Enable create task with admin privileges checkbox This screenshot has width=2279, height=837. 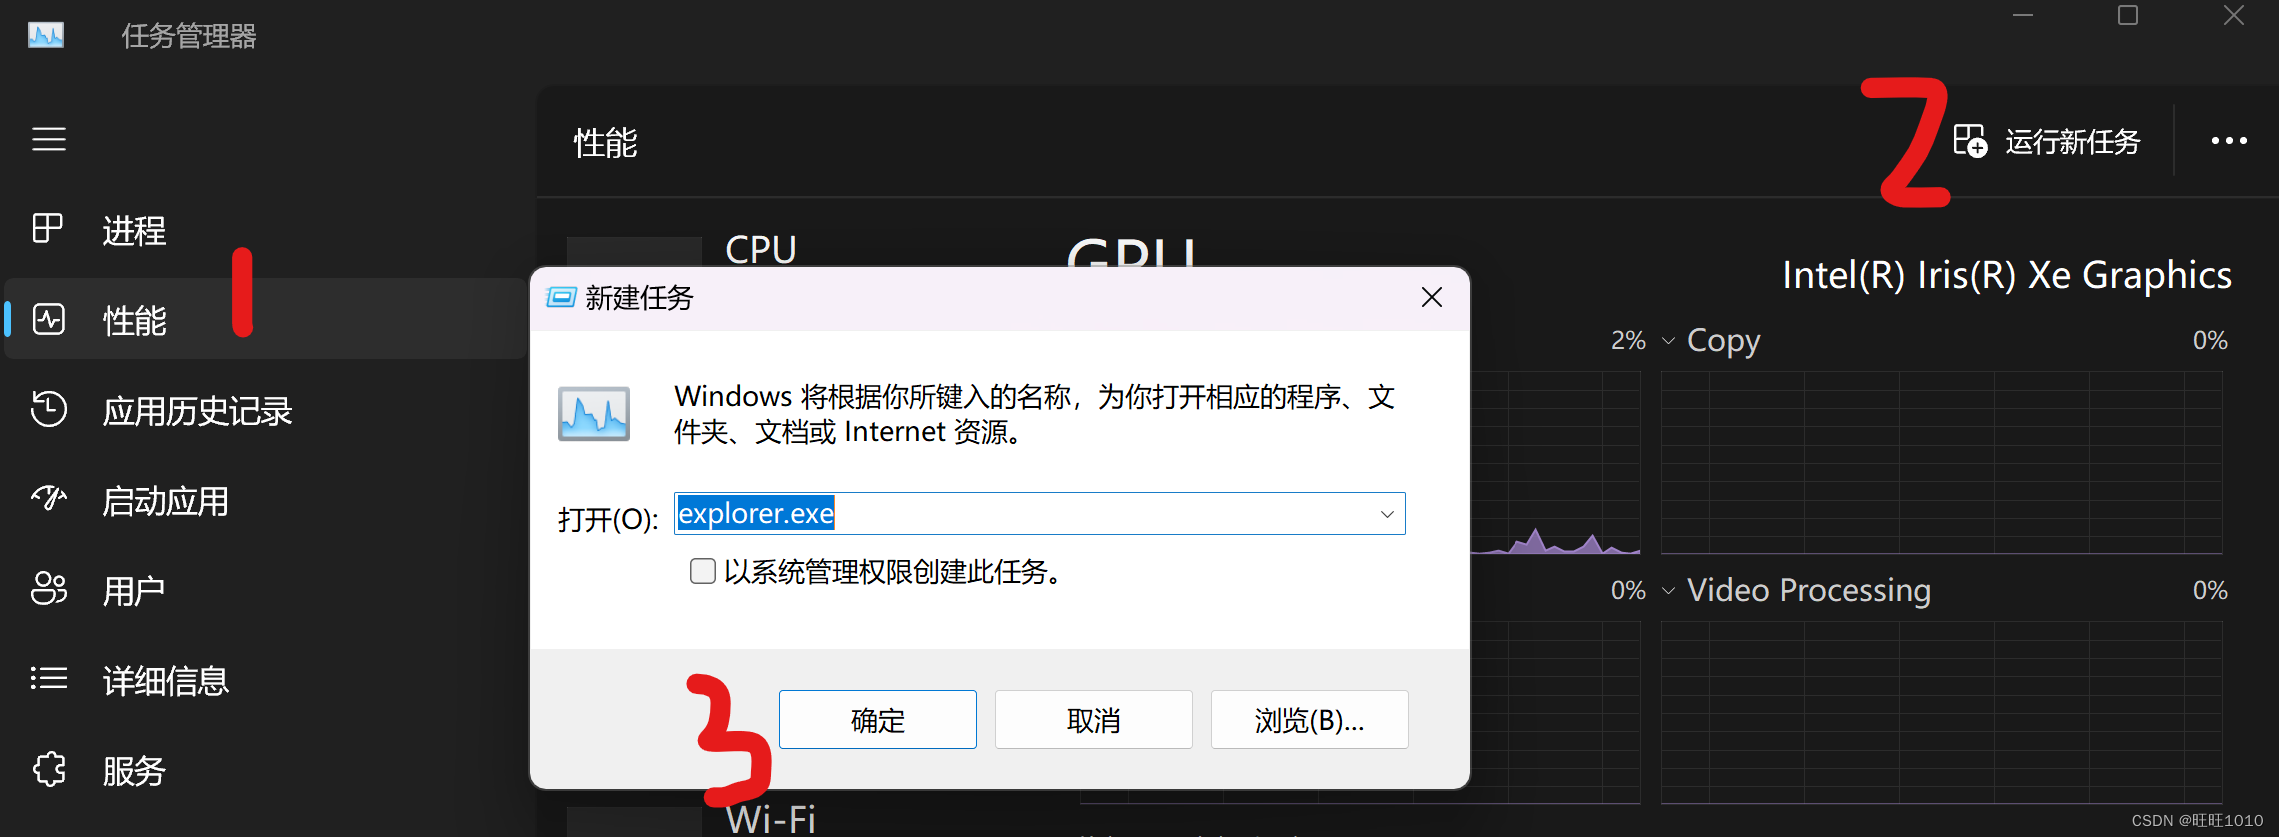tap(703, 571)
